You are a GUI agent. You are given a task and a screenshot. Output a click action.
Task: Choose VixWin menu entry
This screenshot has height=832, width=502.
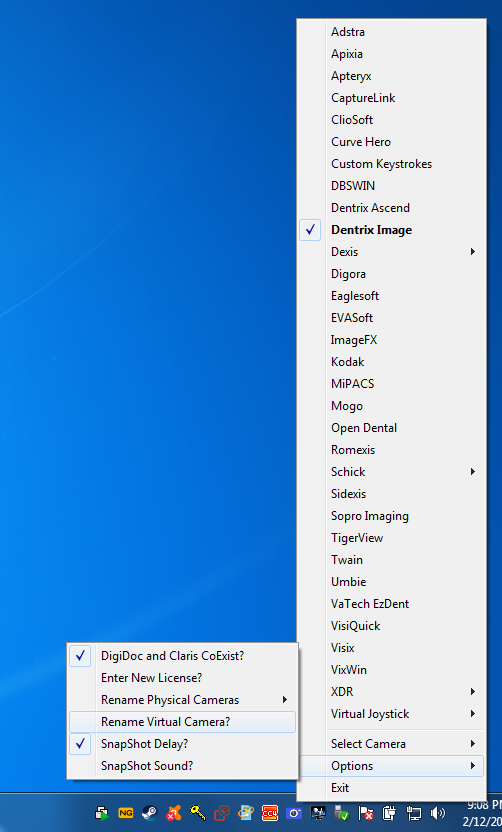392,670
